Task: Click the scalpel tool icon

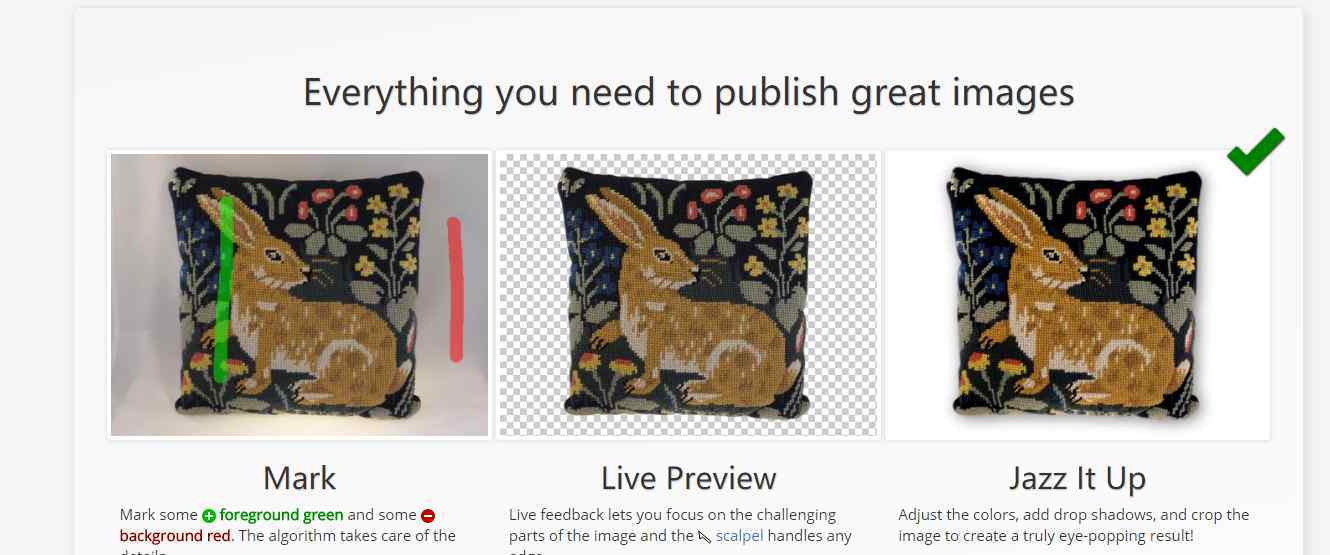Action: click(x=705, y=537)
